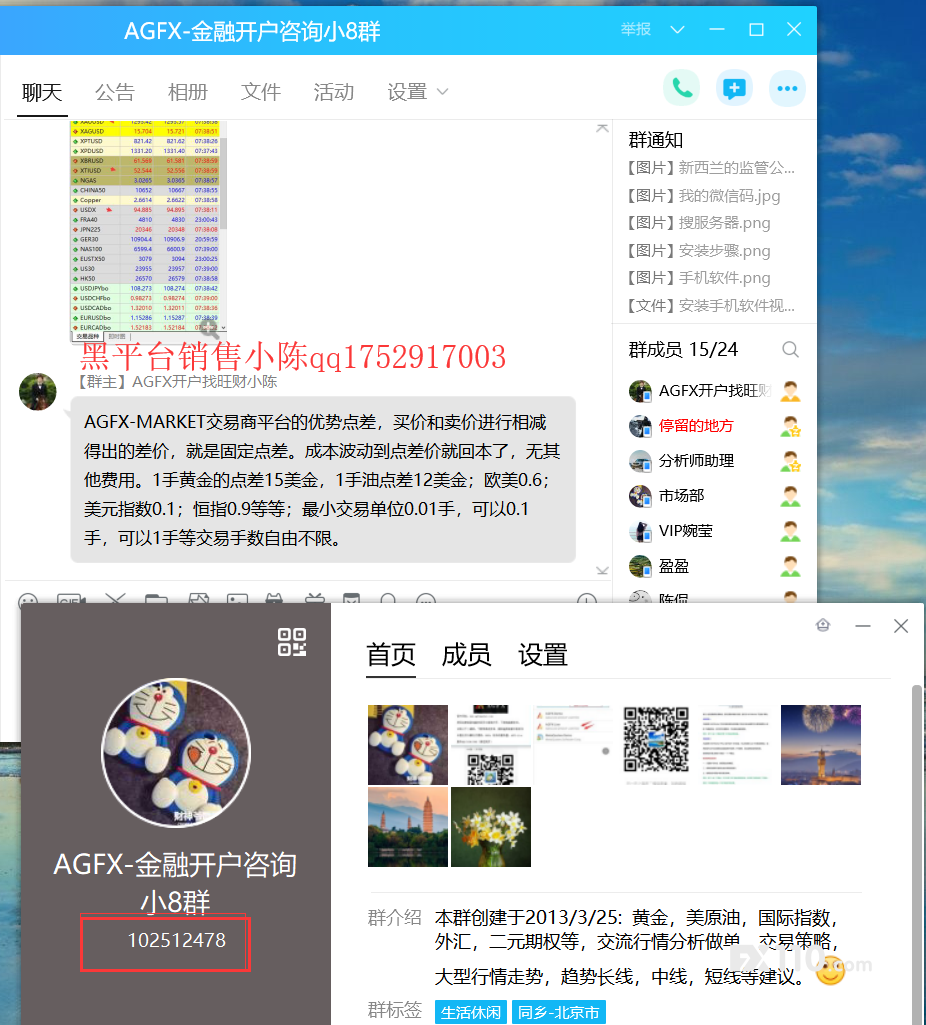The width and height of the screenshot is (926, 1025).
Task: Click avatar of member 分析师助理
Action: click(x=640, y=461)
